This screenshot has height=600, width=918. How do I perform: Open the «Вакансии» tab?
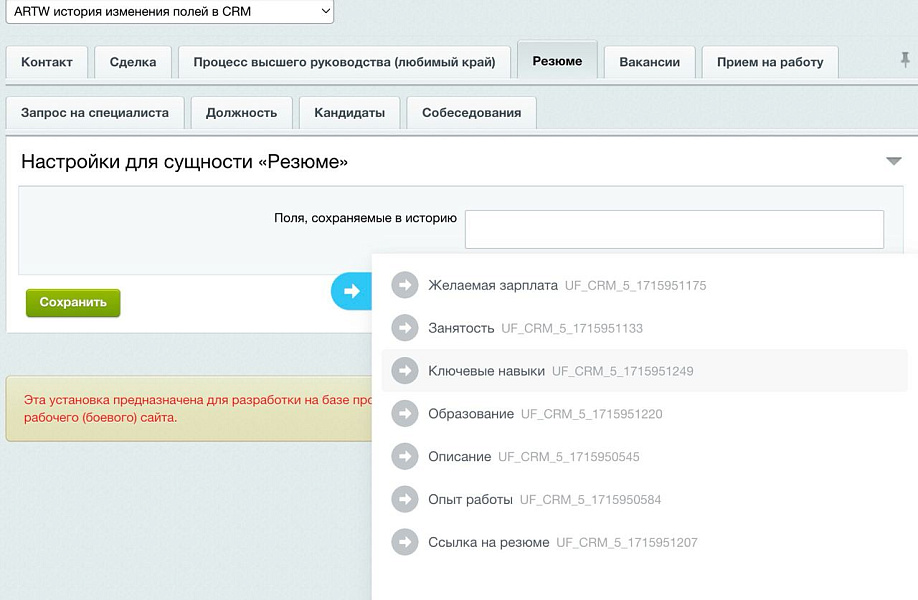[x=649, y=62]
